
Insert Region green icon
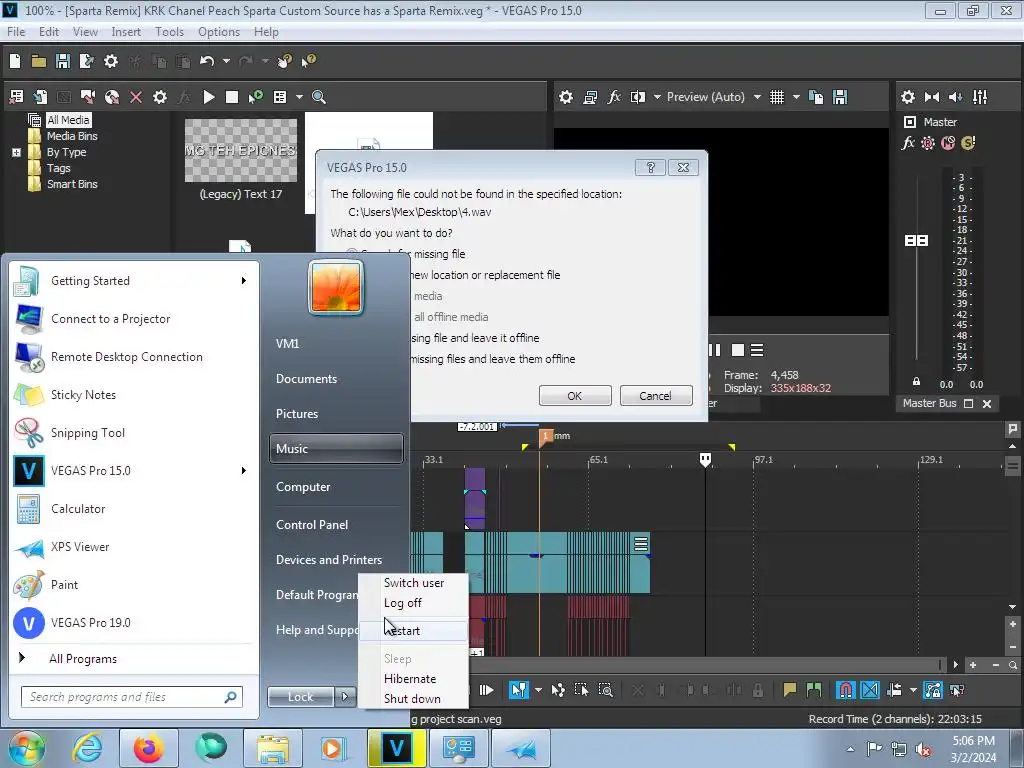pos(814,690)
